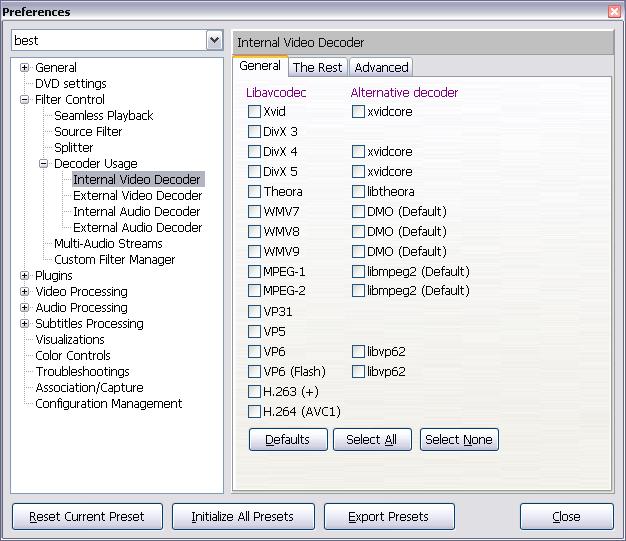Open the Advanced tab

tap(381, 67)
